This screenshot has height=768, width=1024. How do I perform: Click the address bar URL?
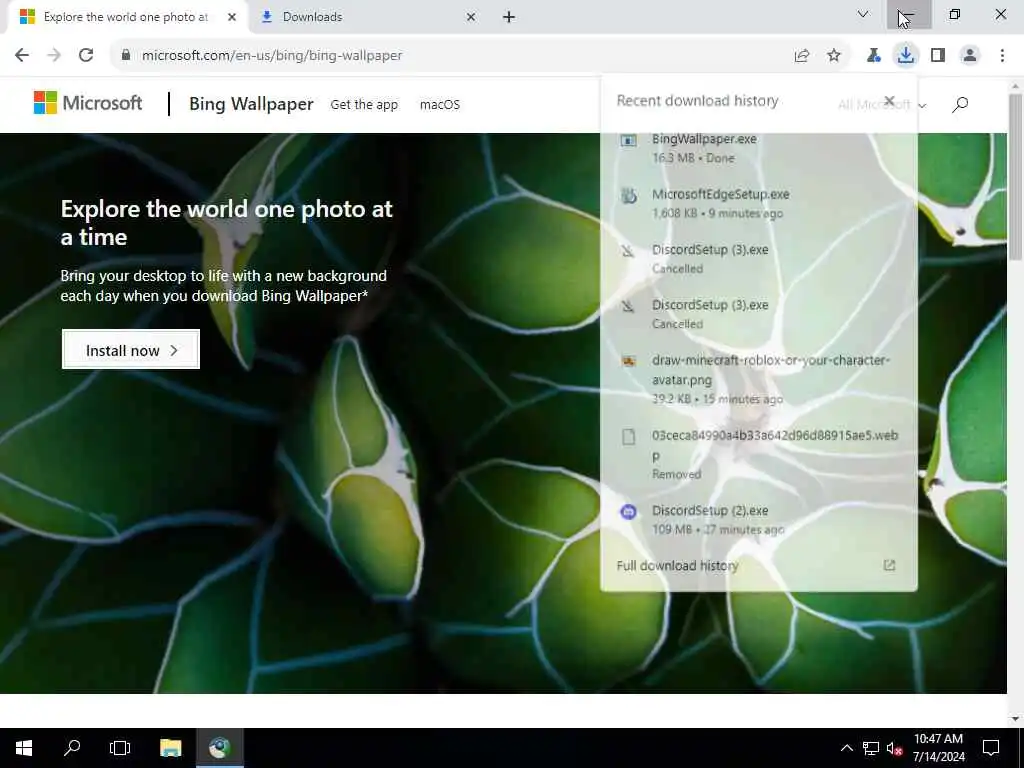[x=272, y=56]
